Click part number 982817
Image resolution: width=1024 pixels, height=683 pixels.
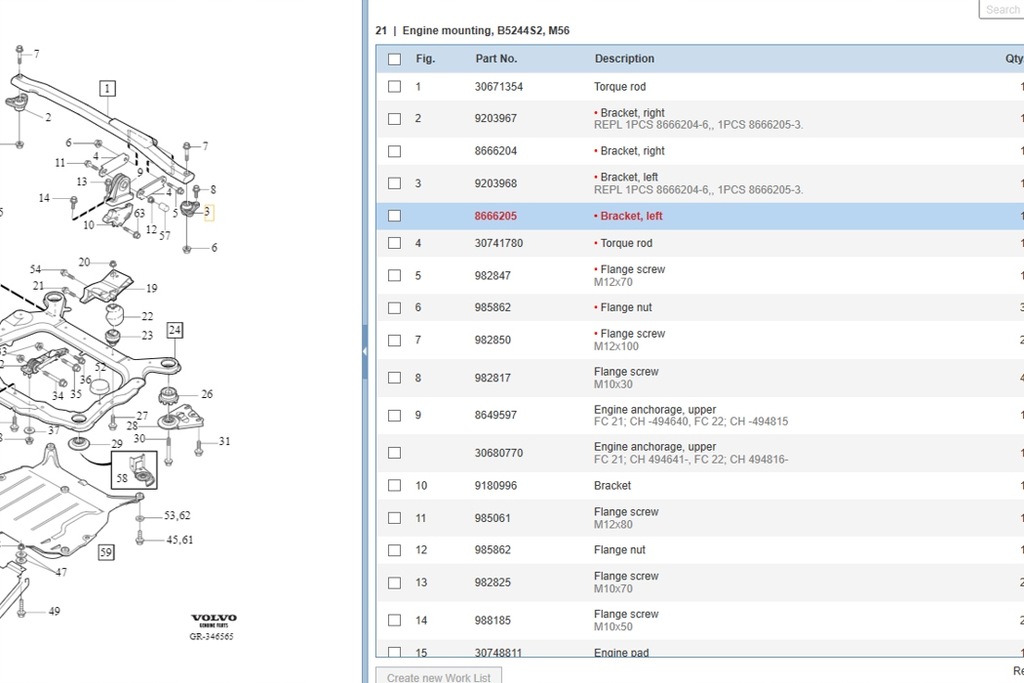[x=492, y=378]
